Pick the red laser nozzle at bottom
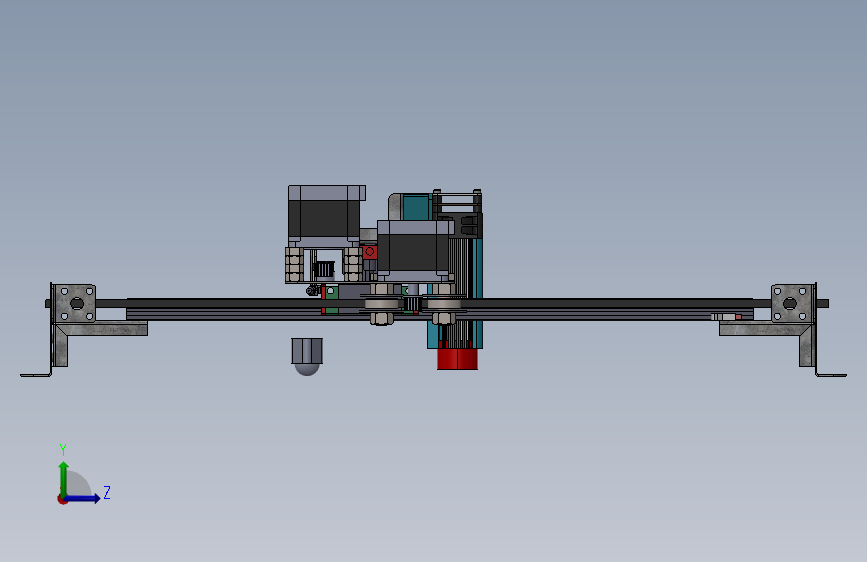The width and height of the screenshot is (867, 562). [x=457, y=358]
